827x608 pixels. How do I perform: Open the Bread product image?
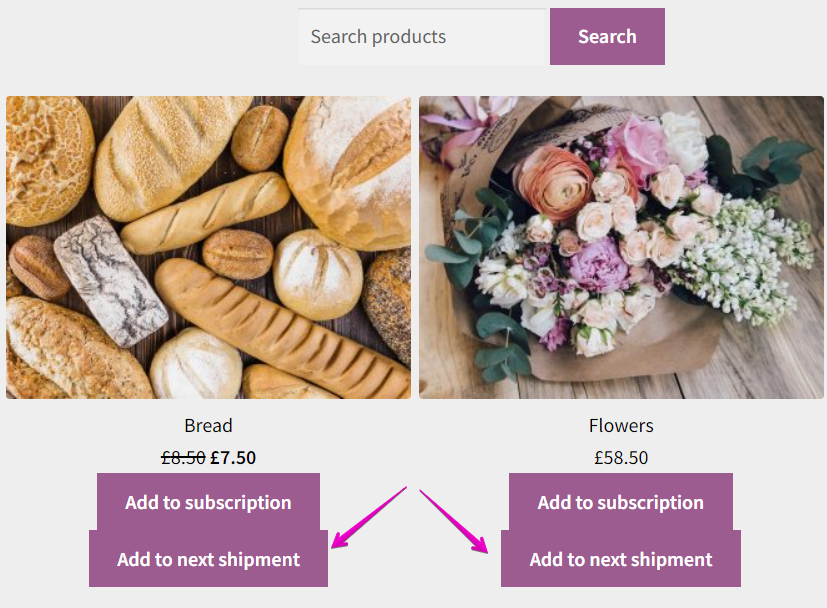(x=208, y=247)
